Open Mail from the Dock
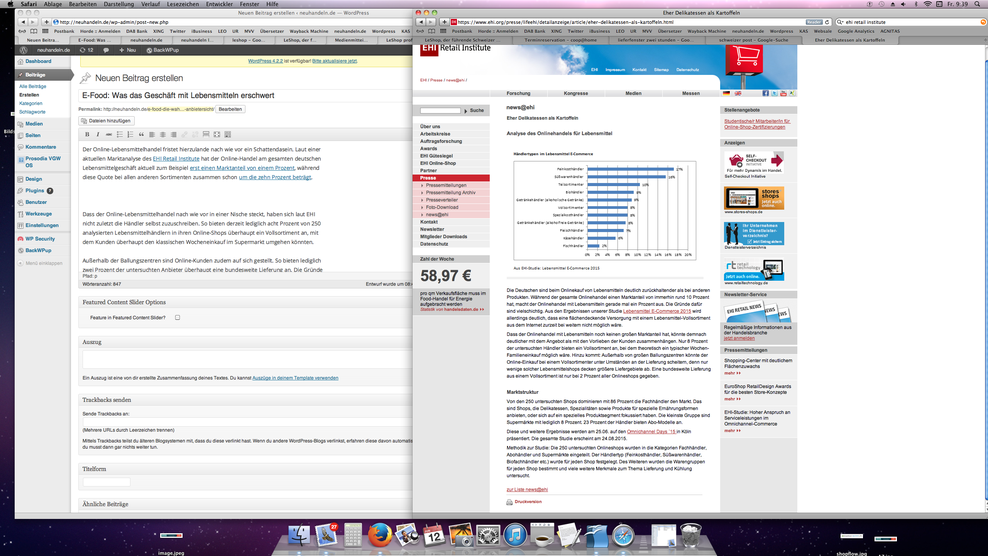This screenshot has height=556, width=988. click(x=326, y=535)
